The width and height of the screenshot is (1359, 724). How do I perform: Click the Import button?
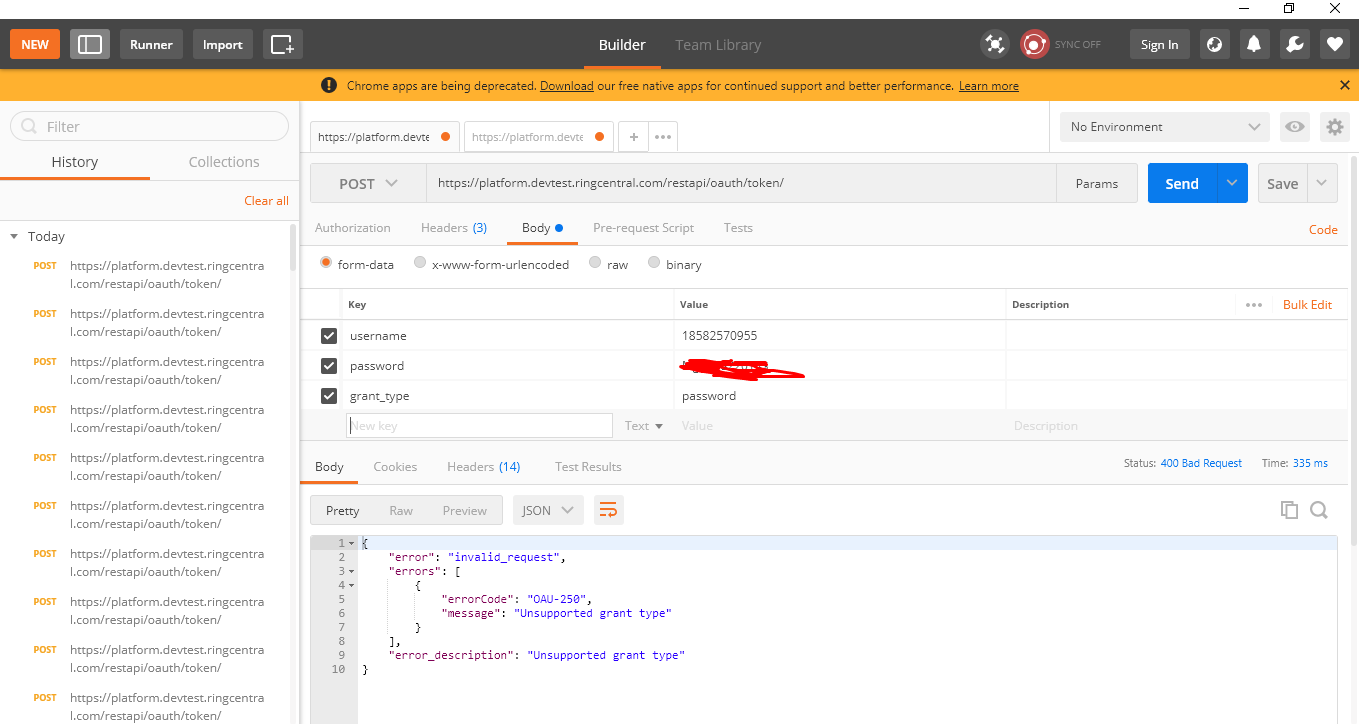[x=223, y=44]
